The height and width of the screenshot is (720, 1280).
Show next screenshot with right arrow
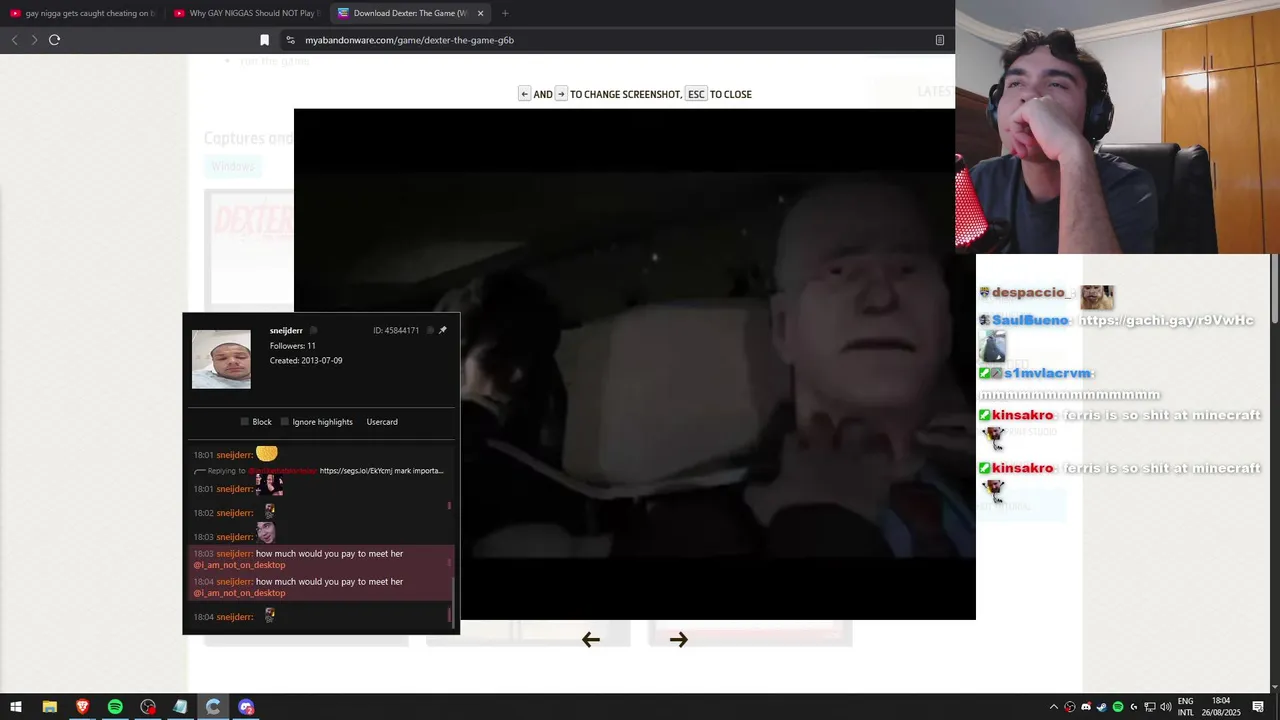(x=679, y=640)
